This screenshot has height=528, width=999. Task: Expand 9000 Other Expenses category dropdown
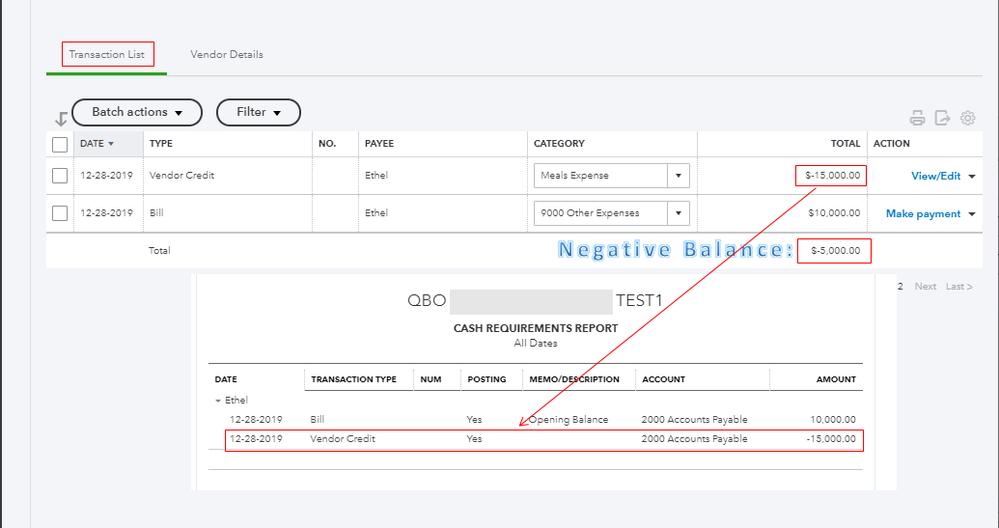679,213
